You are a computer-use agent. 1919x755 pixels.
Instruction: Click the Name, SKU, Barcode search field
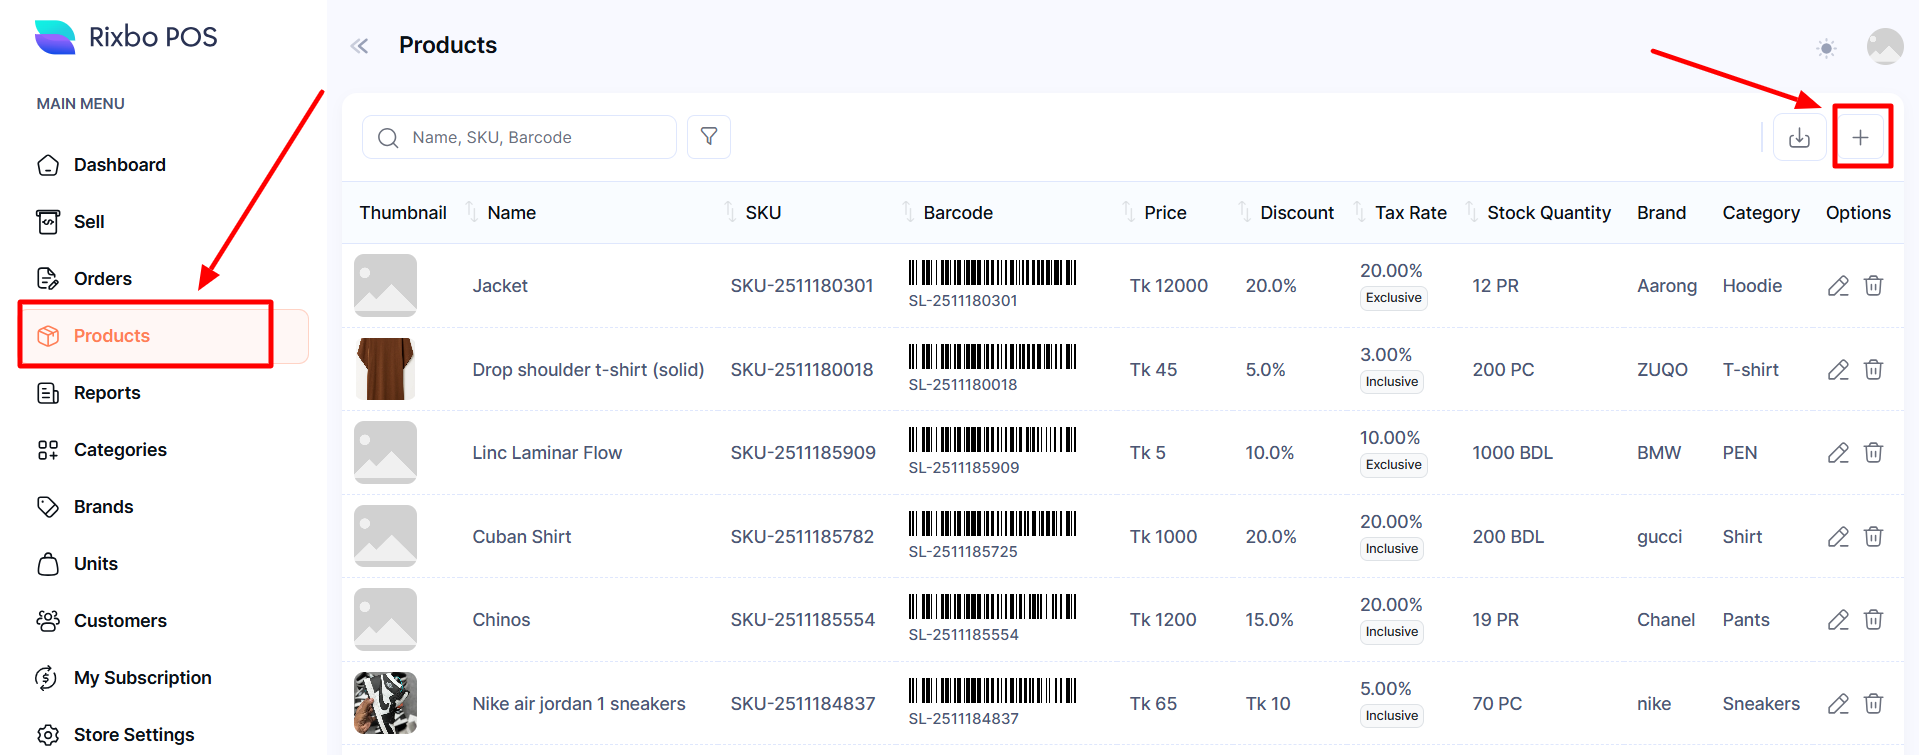(x=530, y=138)
